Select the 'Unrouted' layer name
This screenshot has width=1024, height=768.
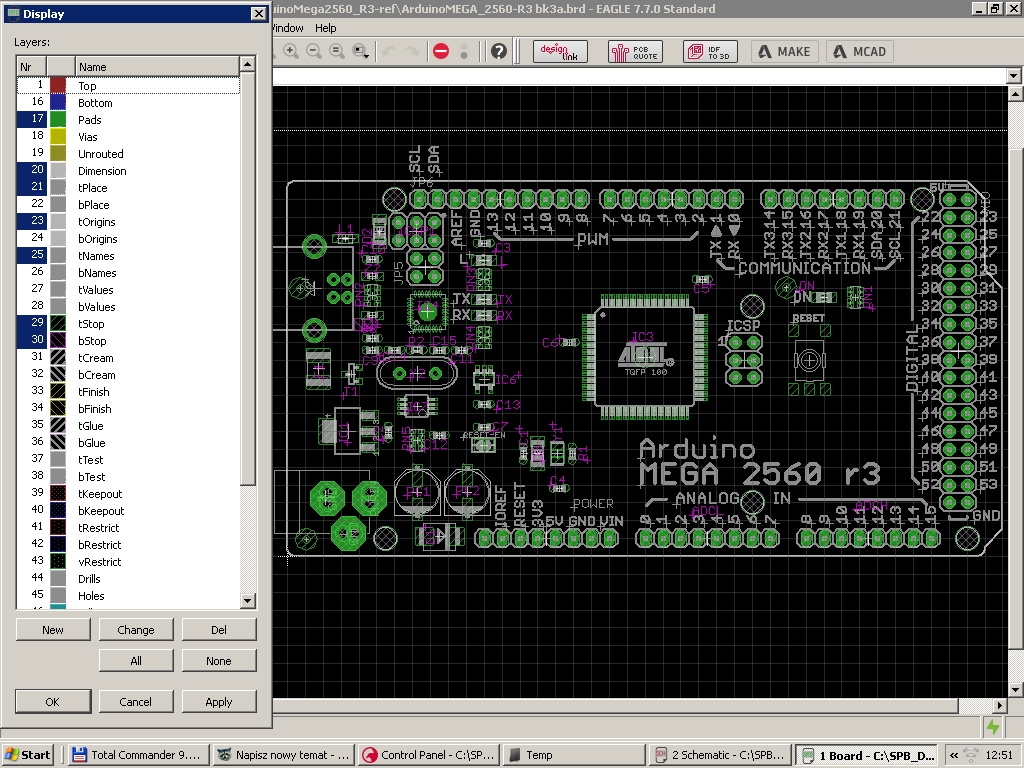[x=101, y=153]
